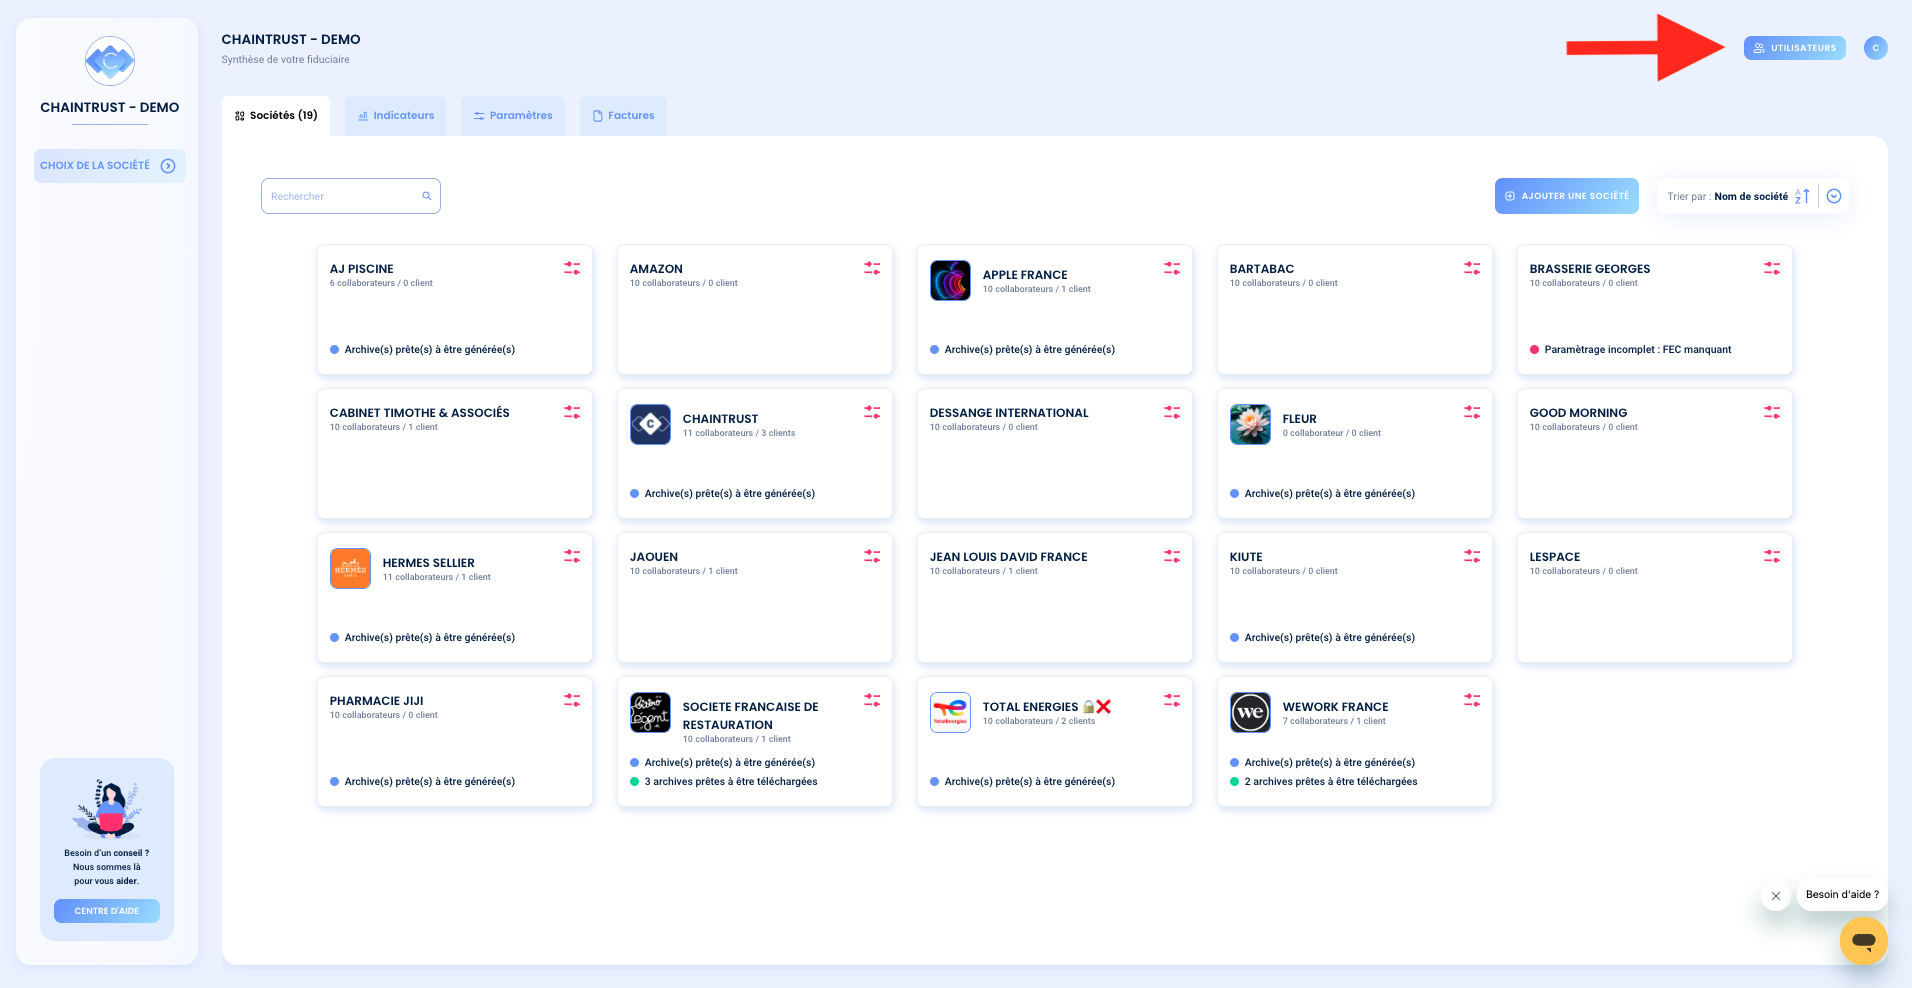Image resolution: width=1912 pixels, height=988 pixels.
Task: Click Total Energies logo thumbnail
Action: click(950, 713)
